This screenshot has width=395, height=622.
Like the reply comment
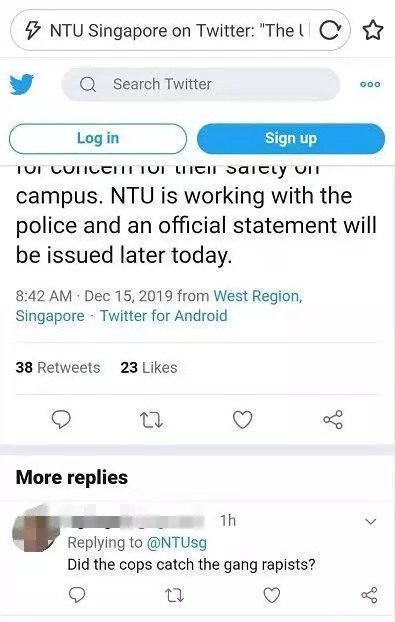272,595
